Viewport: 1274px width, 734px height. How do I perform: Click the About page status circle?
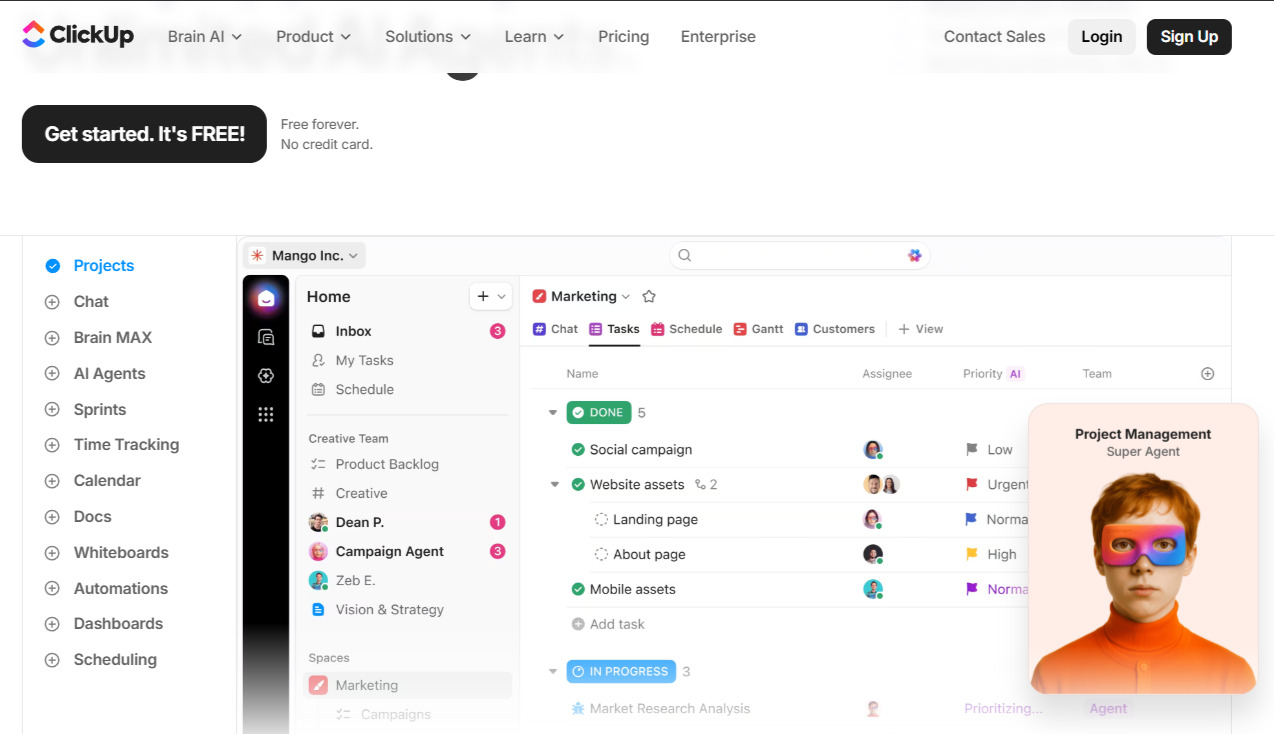(x=601, y=554)
